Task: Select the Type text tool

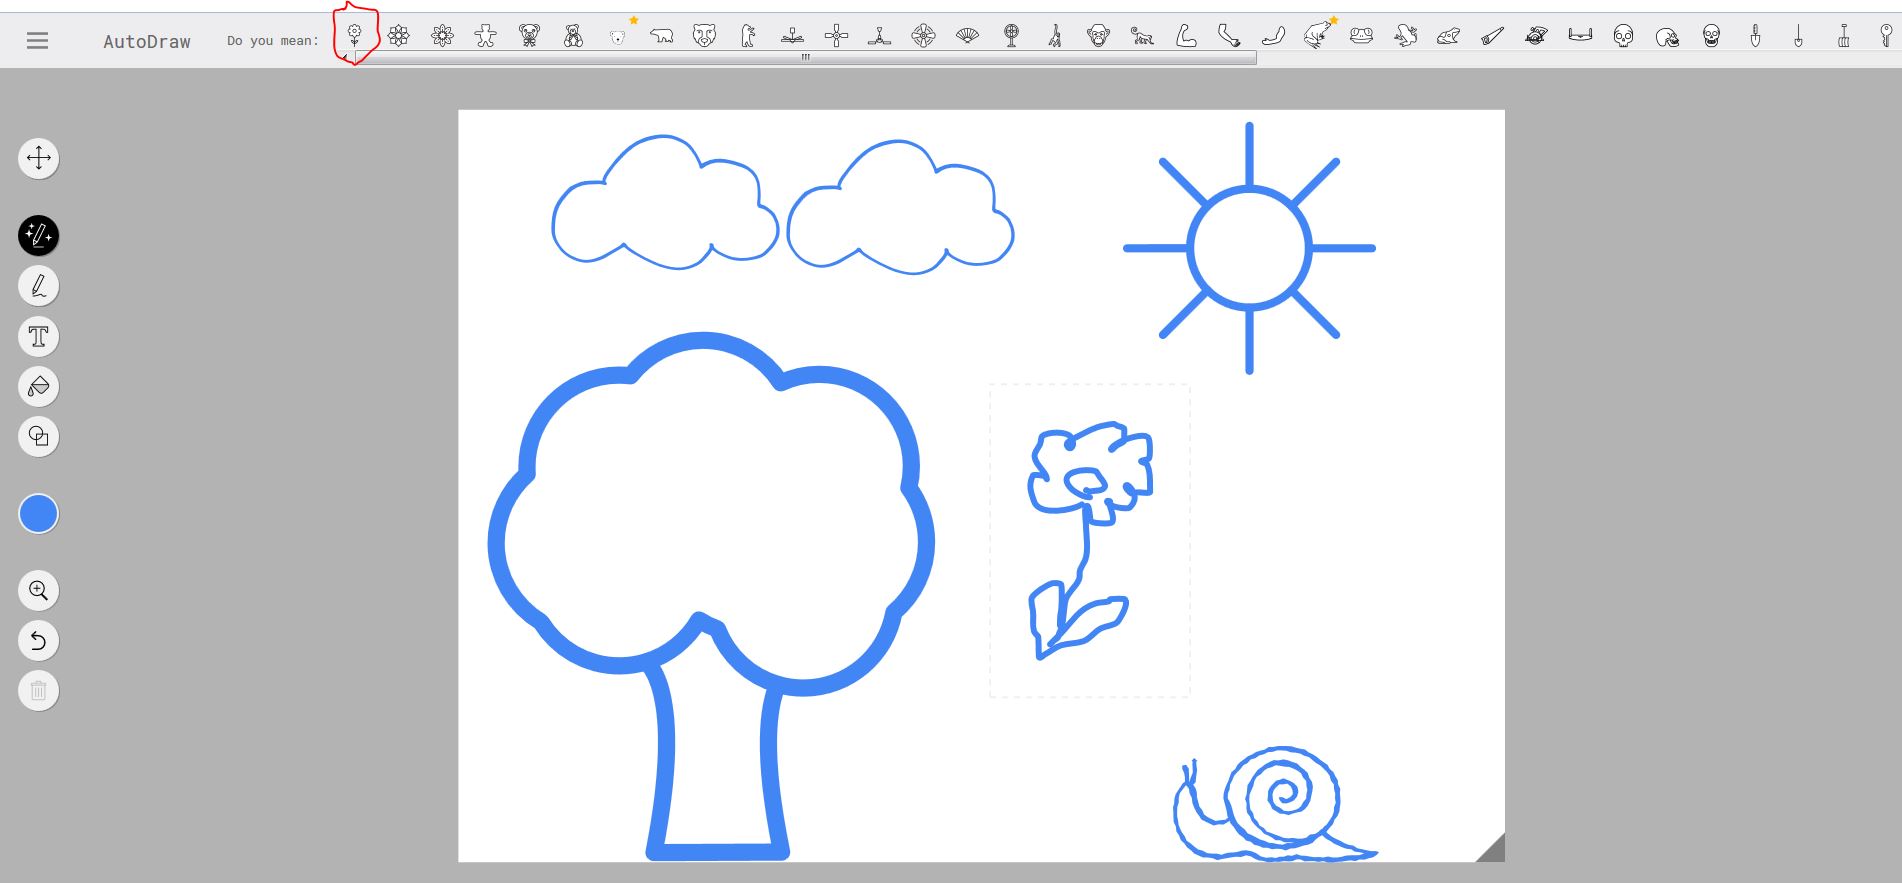Action: [x=39, y=336]
